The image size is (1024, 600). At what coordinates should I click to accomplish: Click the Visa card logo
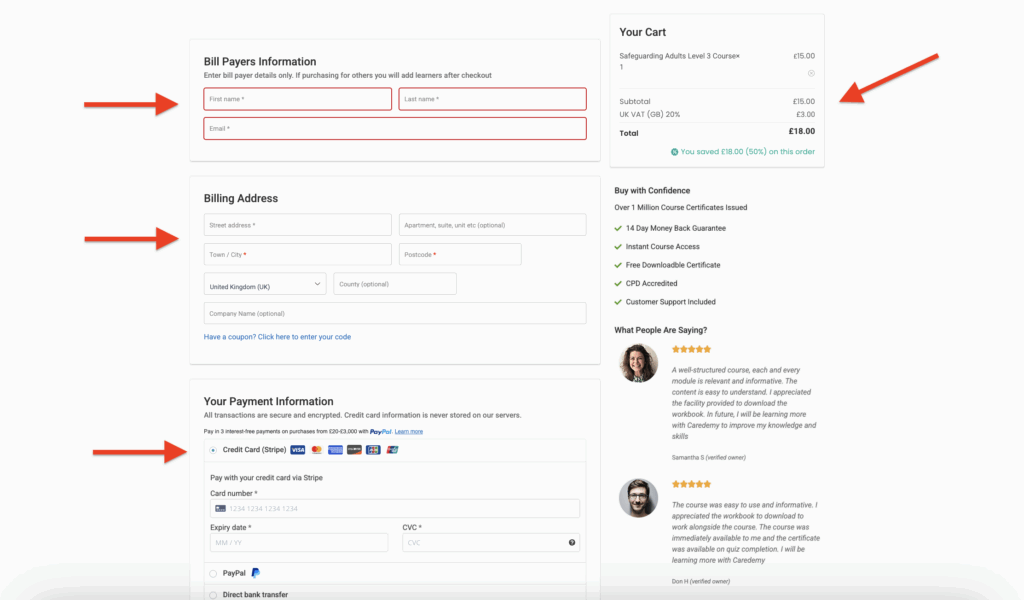pyautogui.click(x=298, y=450)
